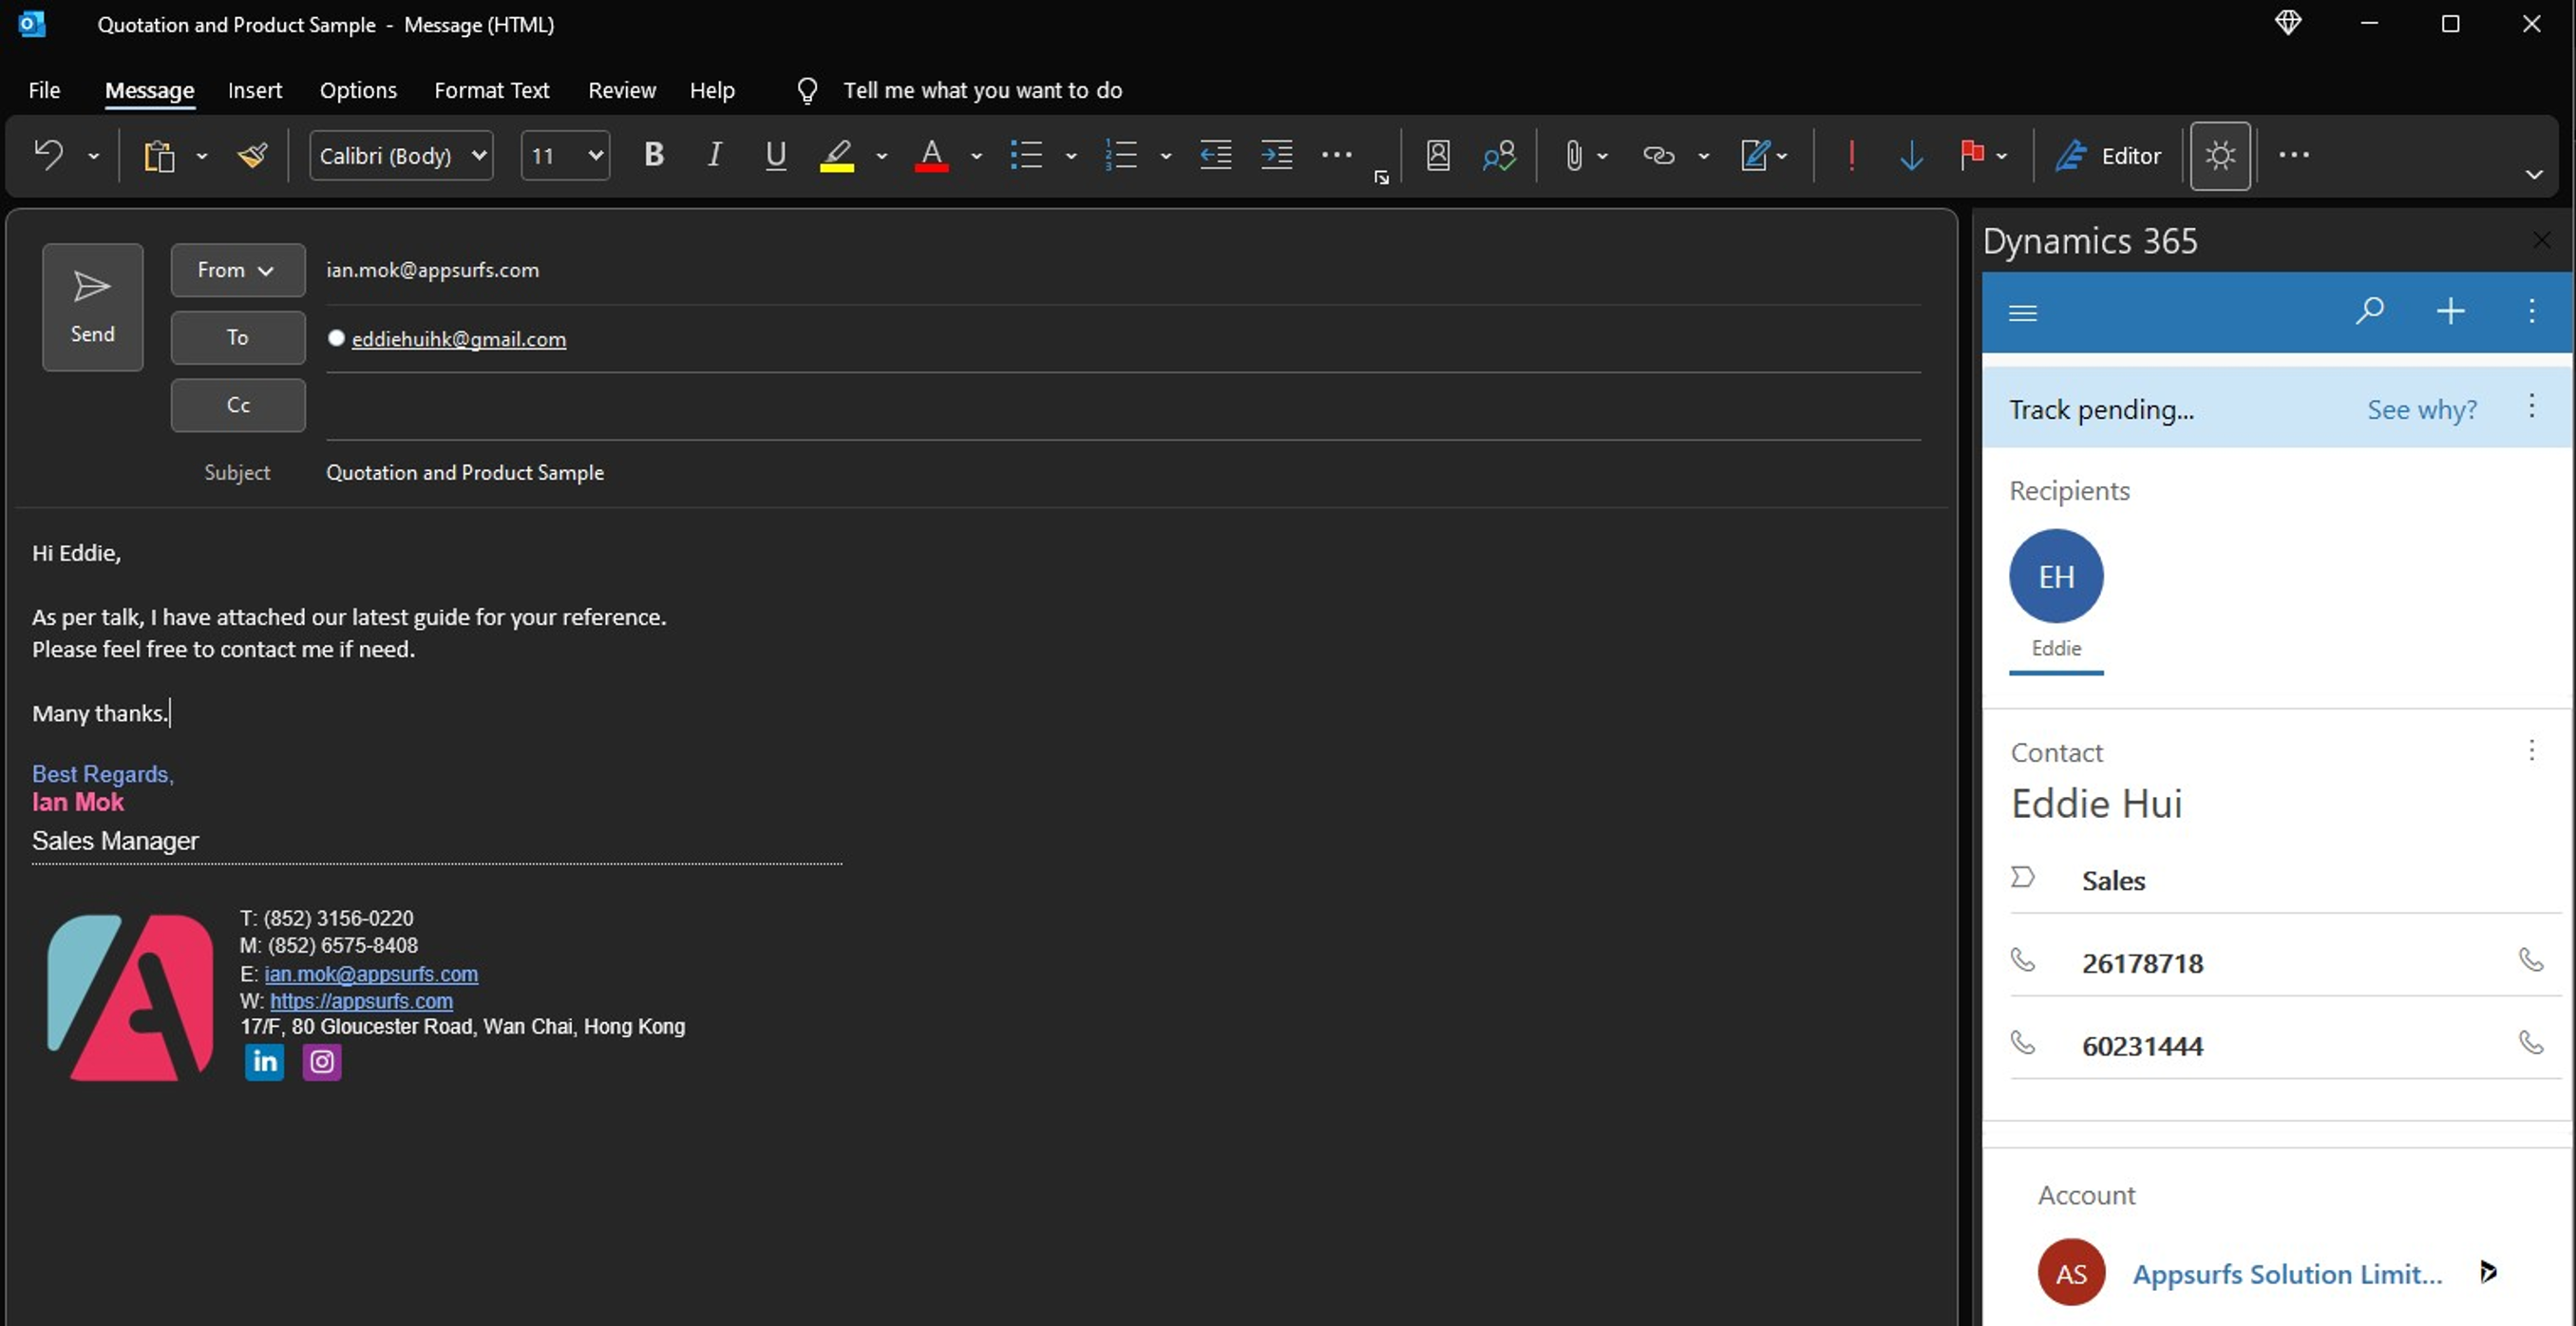Click the Cc input field

pyautogui.click(x=1122, y=406)
